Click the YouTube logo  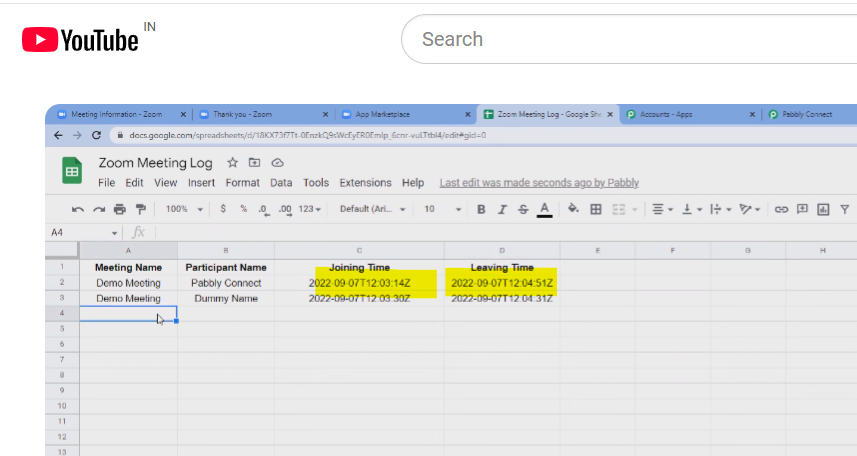click(x=80, y=40)
